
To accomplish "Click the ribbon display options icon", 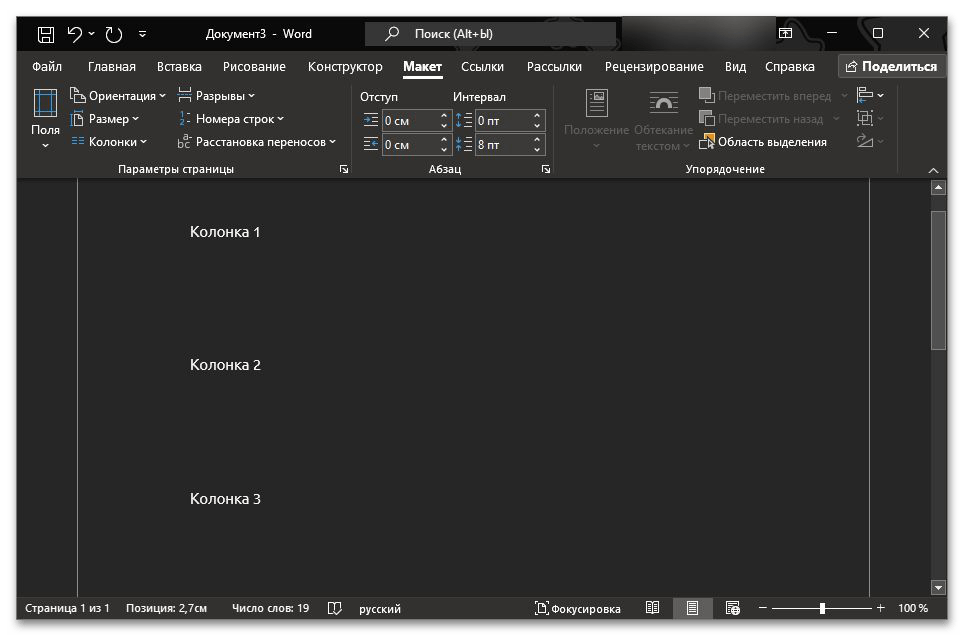I will (x=786, y=34).
